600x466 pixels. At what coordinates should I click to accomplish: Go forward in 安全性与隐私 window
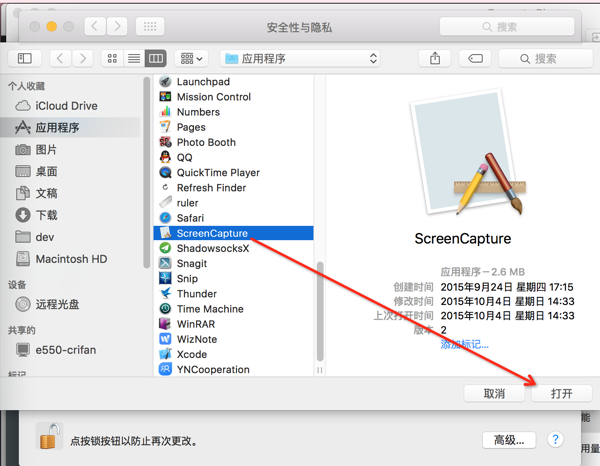[117, 26]
